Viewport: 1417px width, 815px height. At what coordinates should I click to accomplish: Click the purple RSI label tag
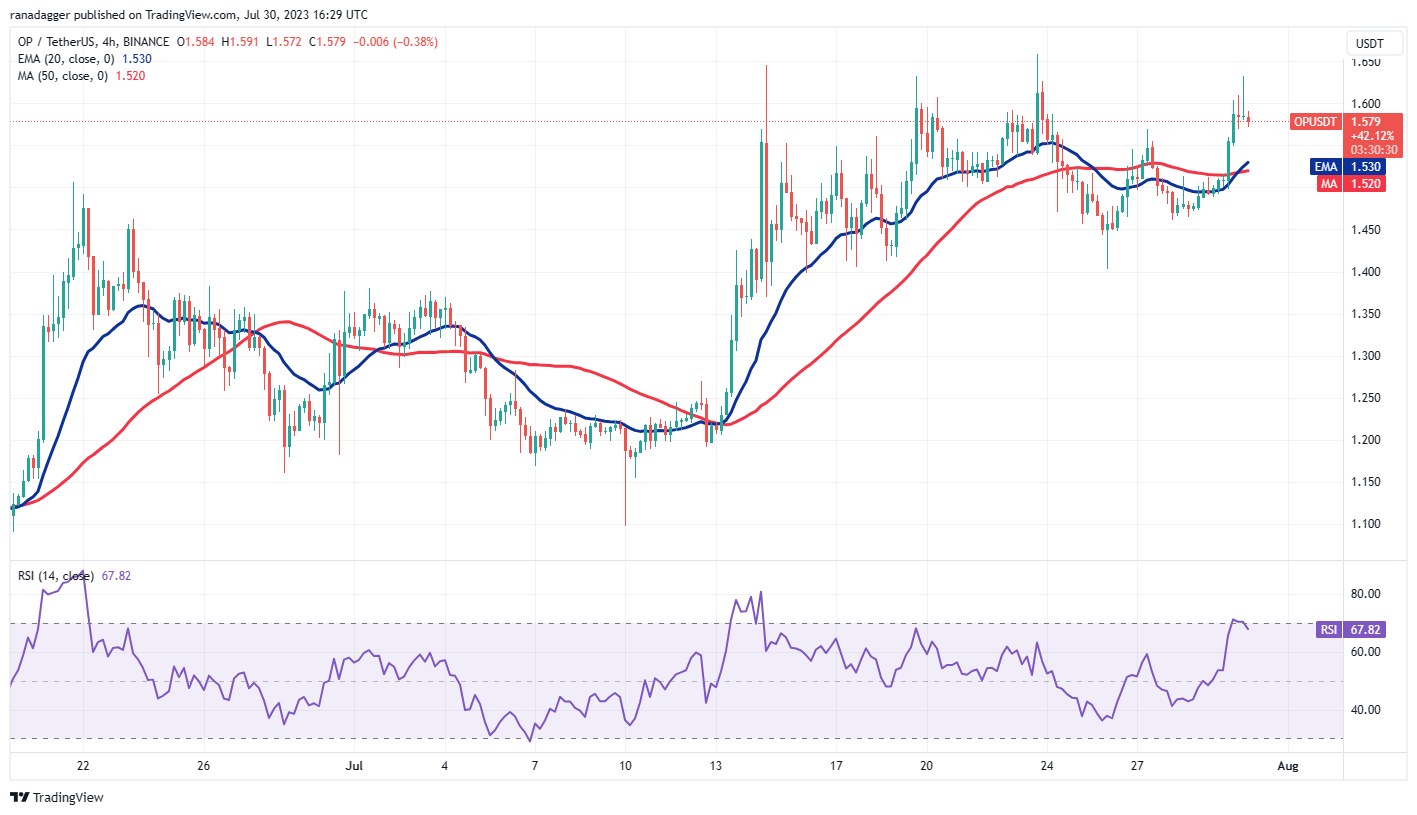[x=1328, y=629]
